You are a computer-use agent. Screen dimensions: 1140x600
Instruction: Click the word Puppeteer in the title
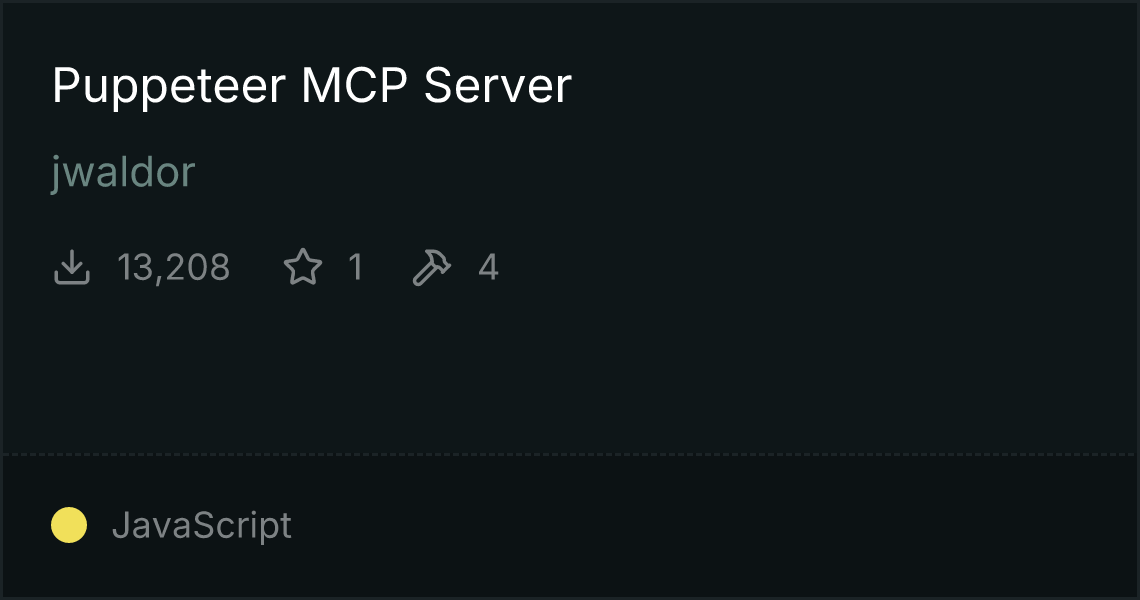169,87
